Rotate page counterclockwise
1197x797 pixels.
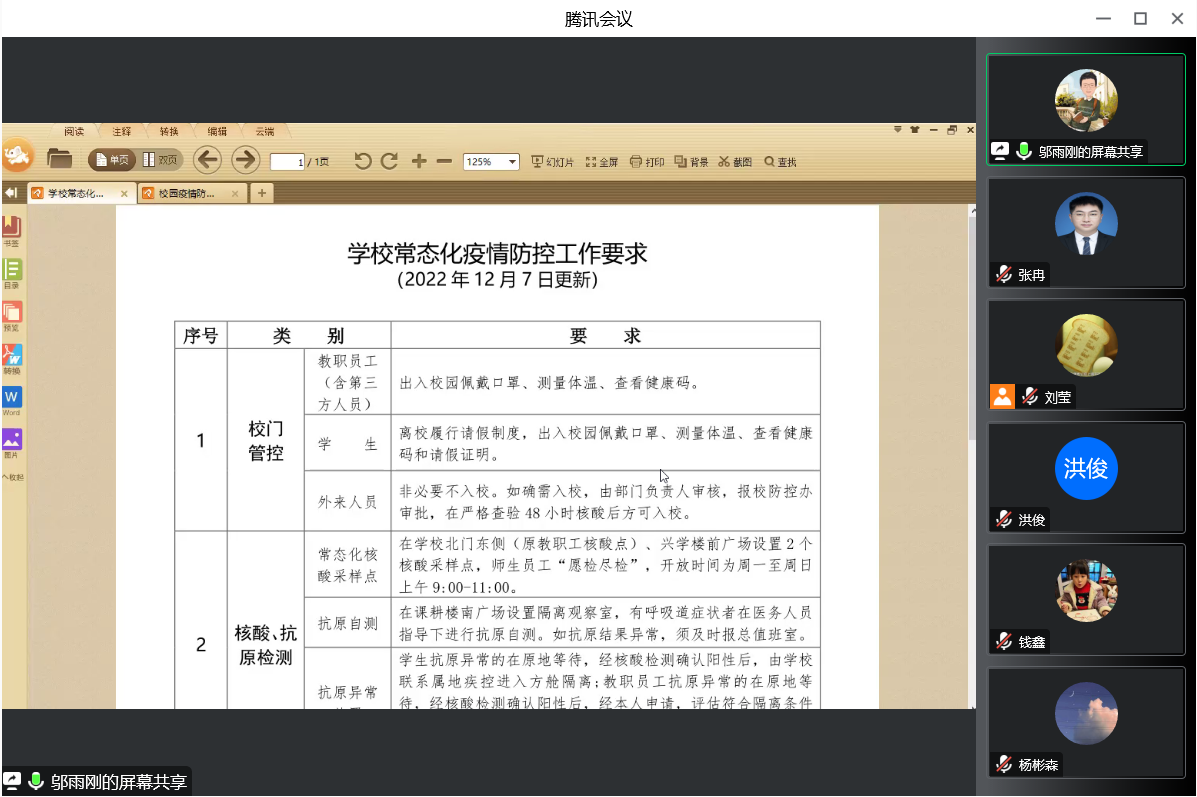[363, 161]
